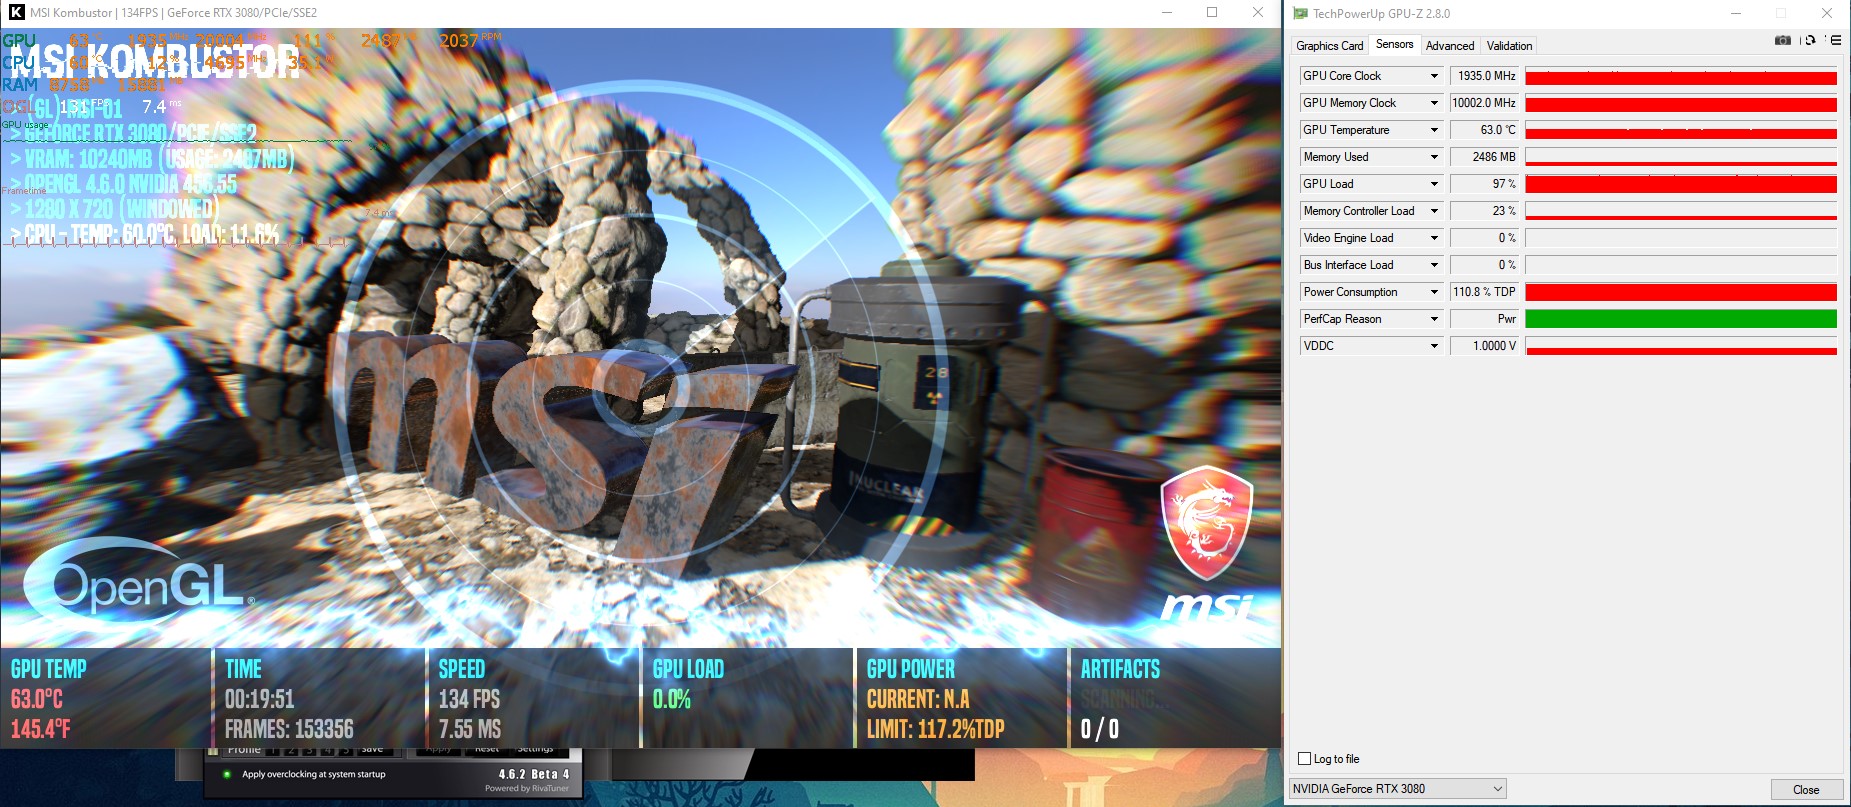Toggle Apply overclocking at system startup
Image resolution: width=1851 pixels, height=807 pixels.
tap(227, 774)
